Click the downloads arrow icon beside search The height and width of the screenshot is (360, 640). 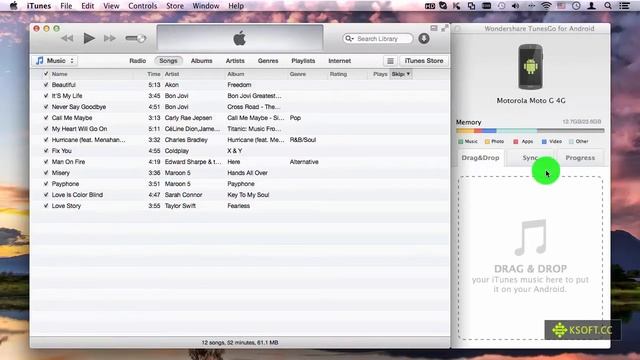424,38
